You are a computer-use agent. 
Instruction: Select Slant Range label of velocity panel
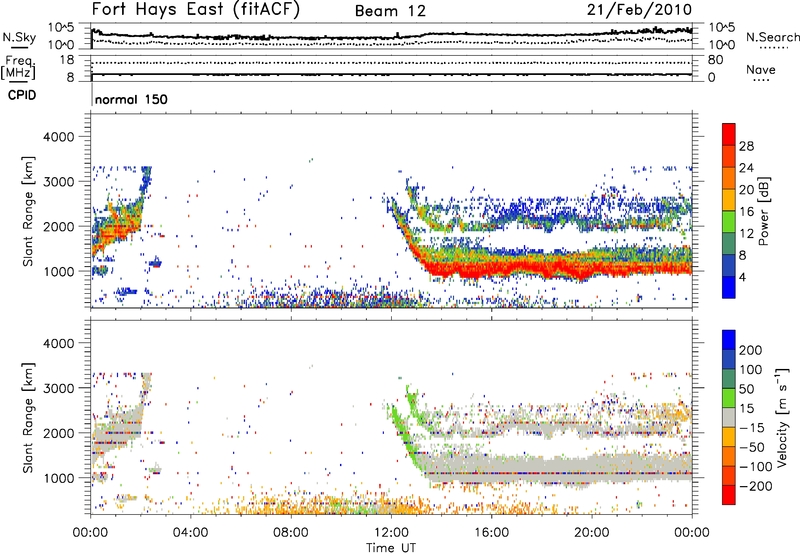28,418
